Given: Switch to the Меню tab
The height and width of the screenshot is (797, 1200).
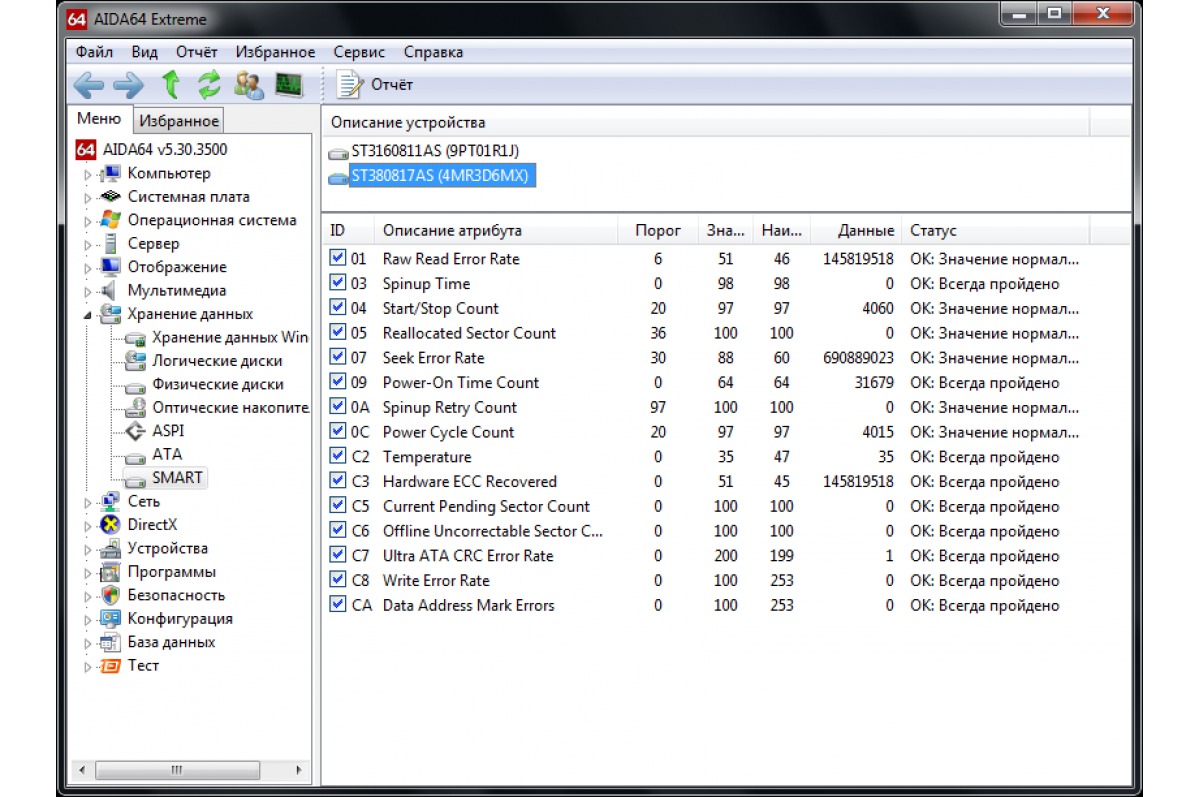Looking at the screenshot, I should 99,119.
